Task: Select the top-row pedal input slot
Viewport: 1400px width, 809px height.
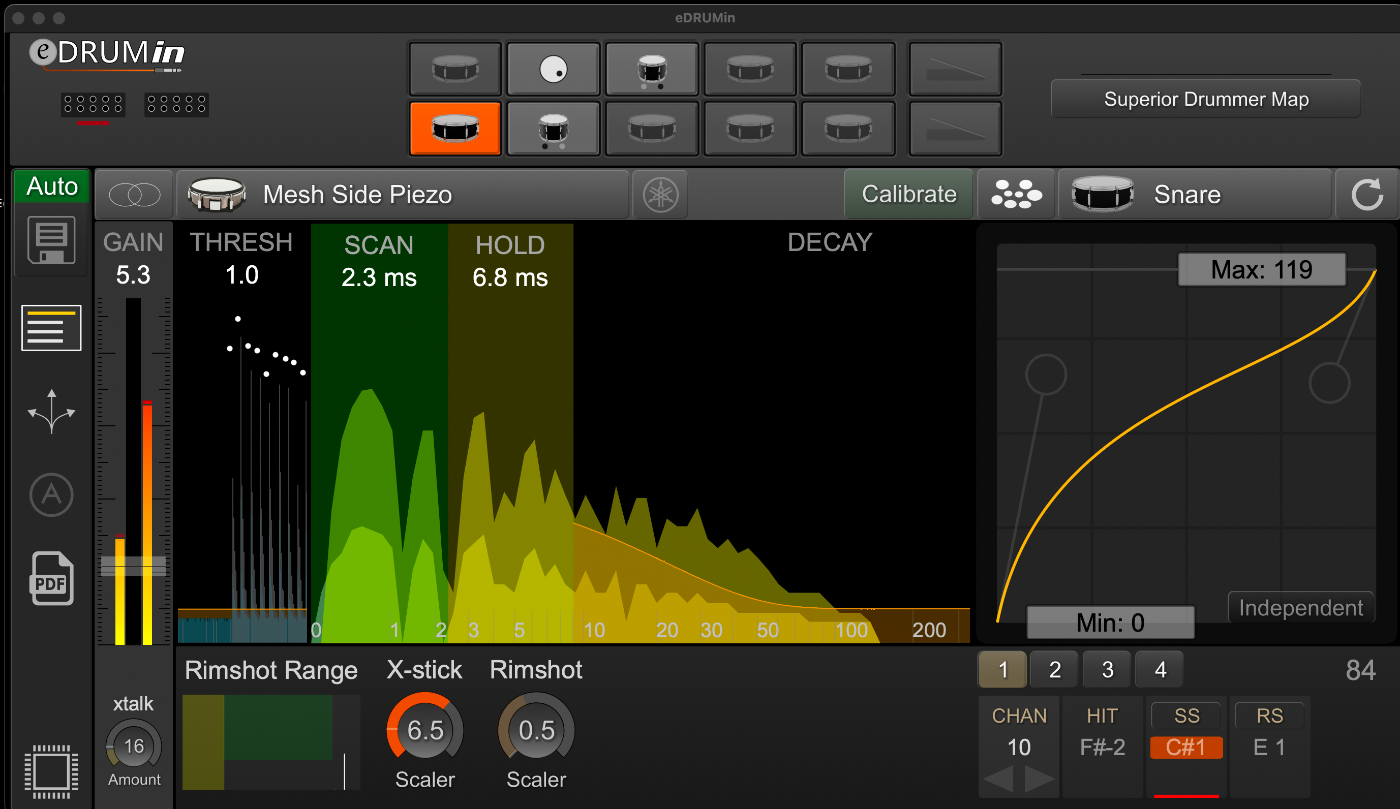Action: click(x=954, y=69)
